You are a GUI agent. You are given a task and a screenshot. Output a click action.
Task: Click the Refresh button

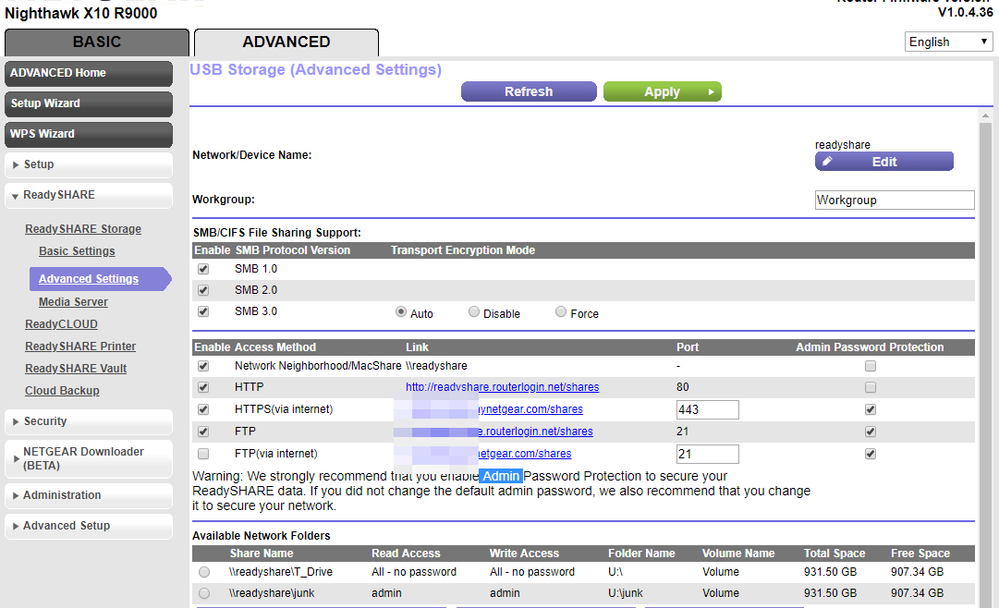[528, 91]
